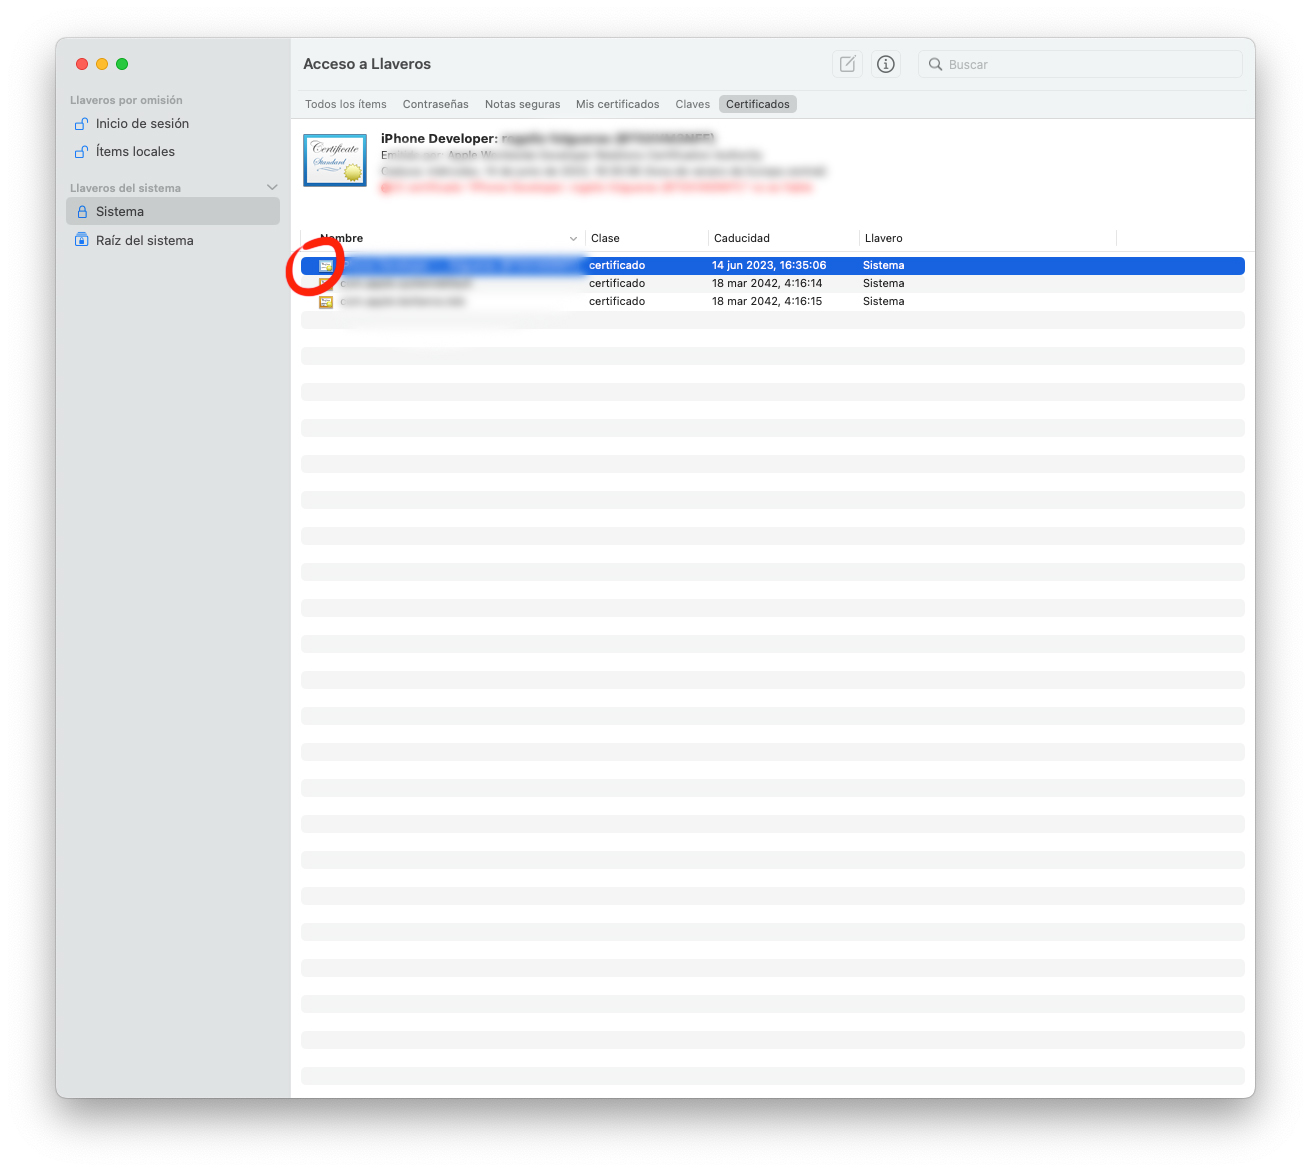Viewport: 1311px width, 1172px height.
Task: Click the certificate preview thumbnail above the list
Action: click(334, 160)
